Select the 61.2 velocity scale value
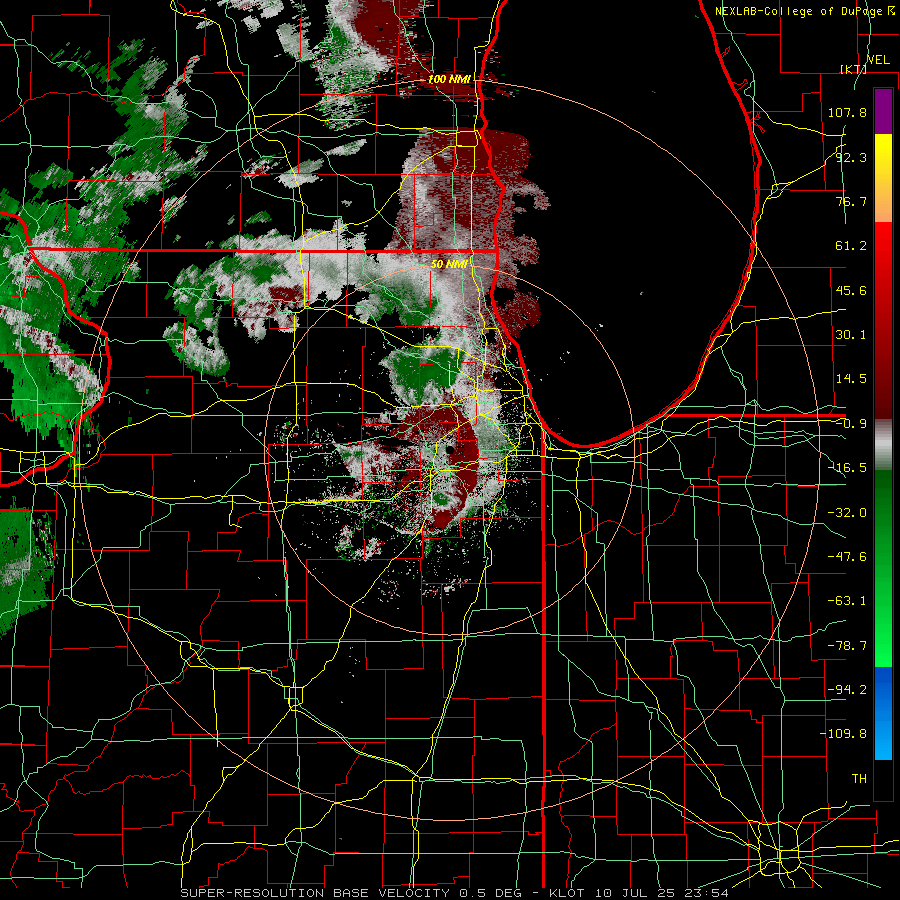This screenshot has width=900, height=900. pyautogui.click(x=851, y=246)
